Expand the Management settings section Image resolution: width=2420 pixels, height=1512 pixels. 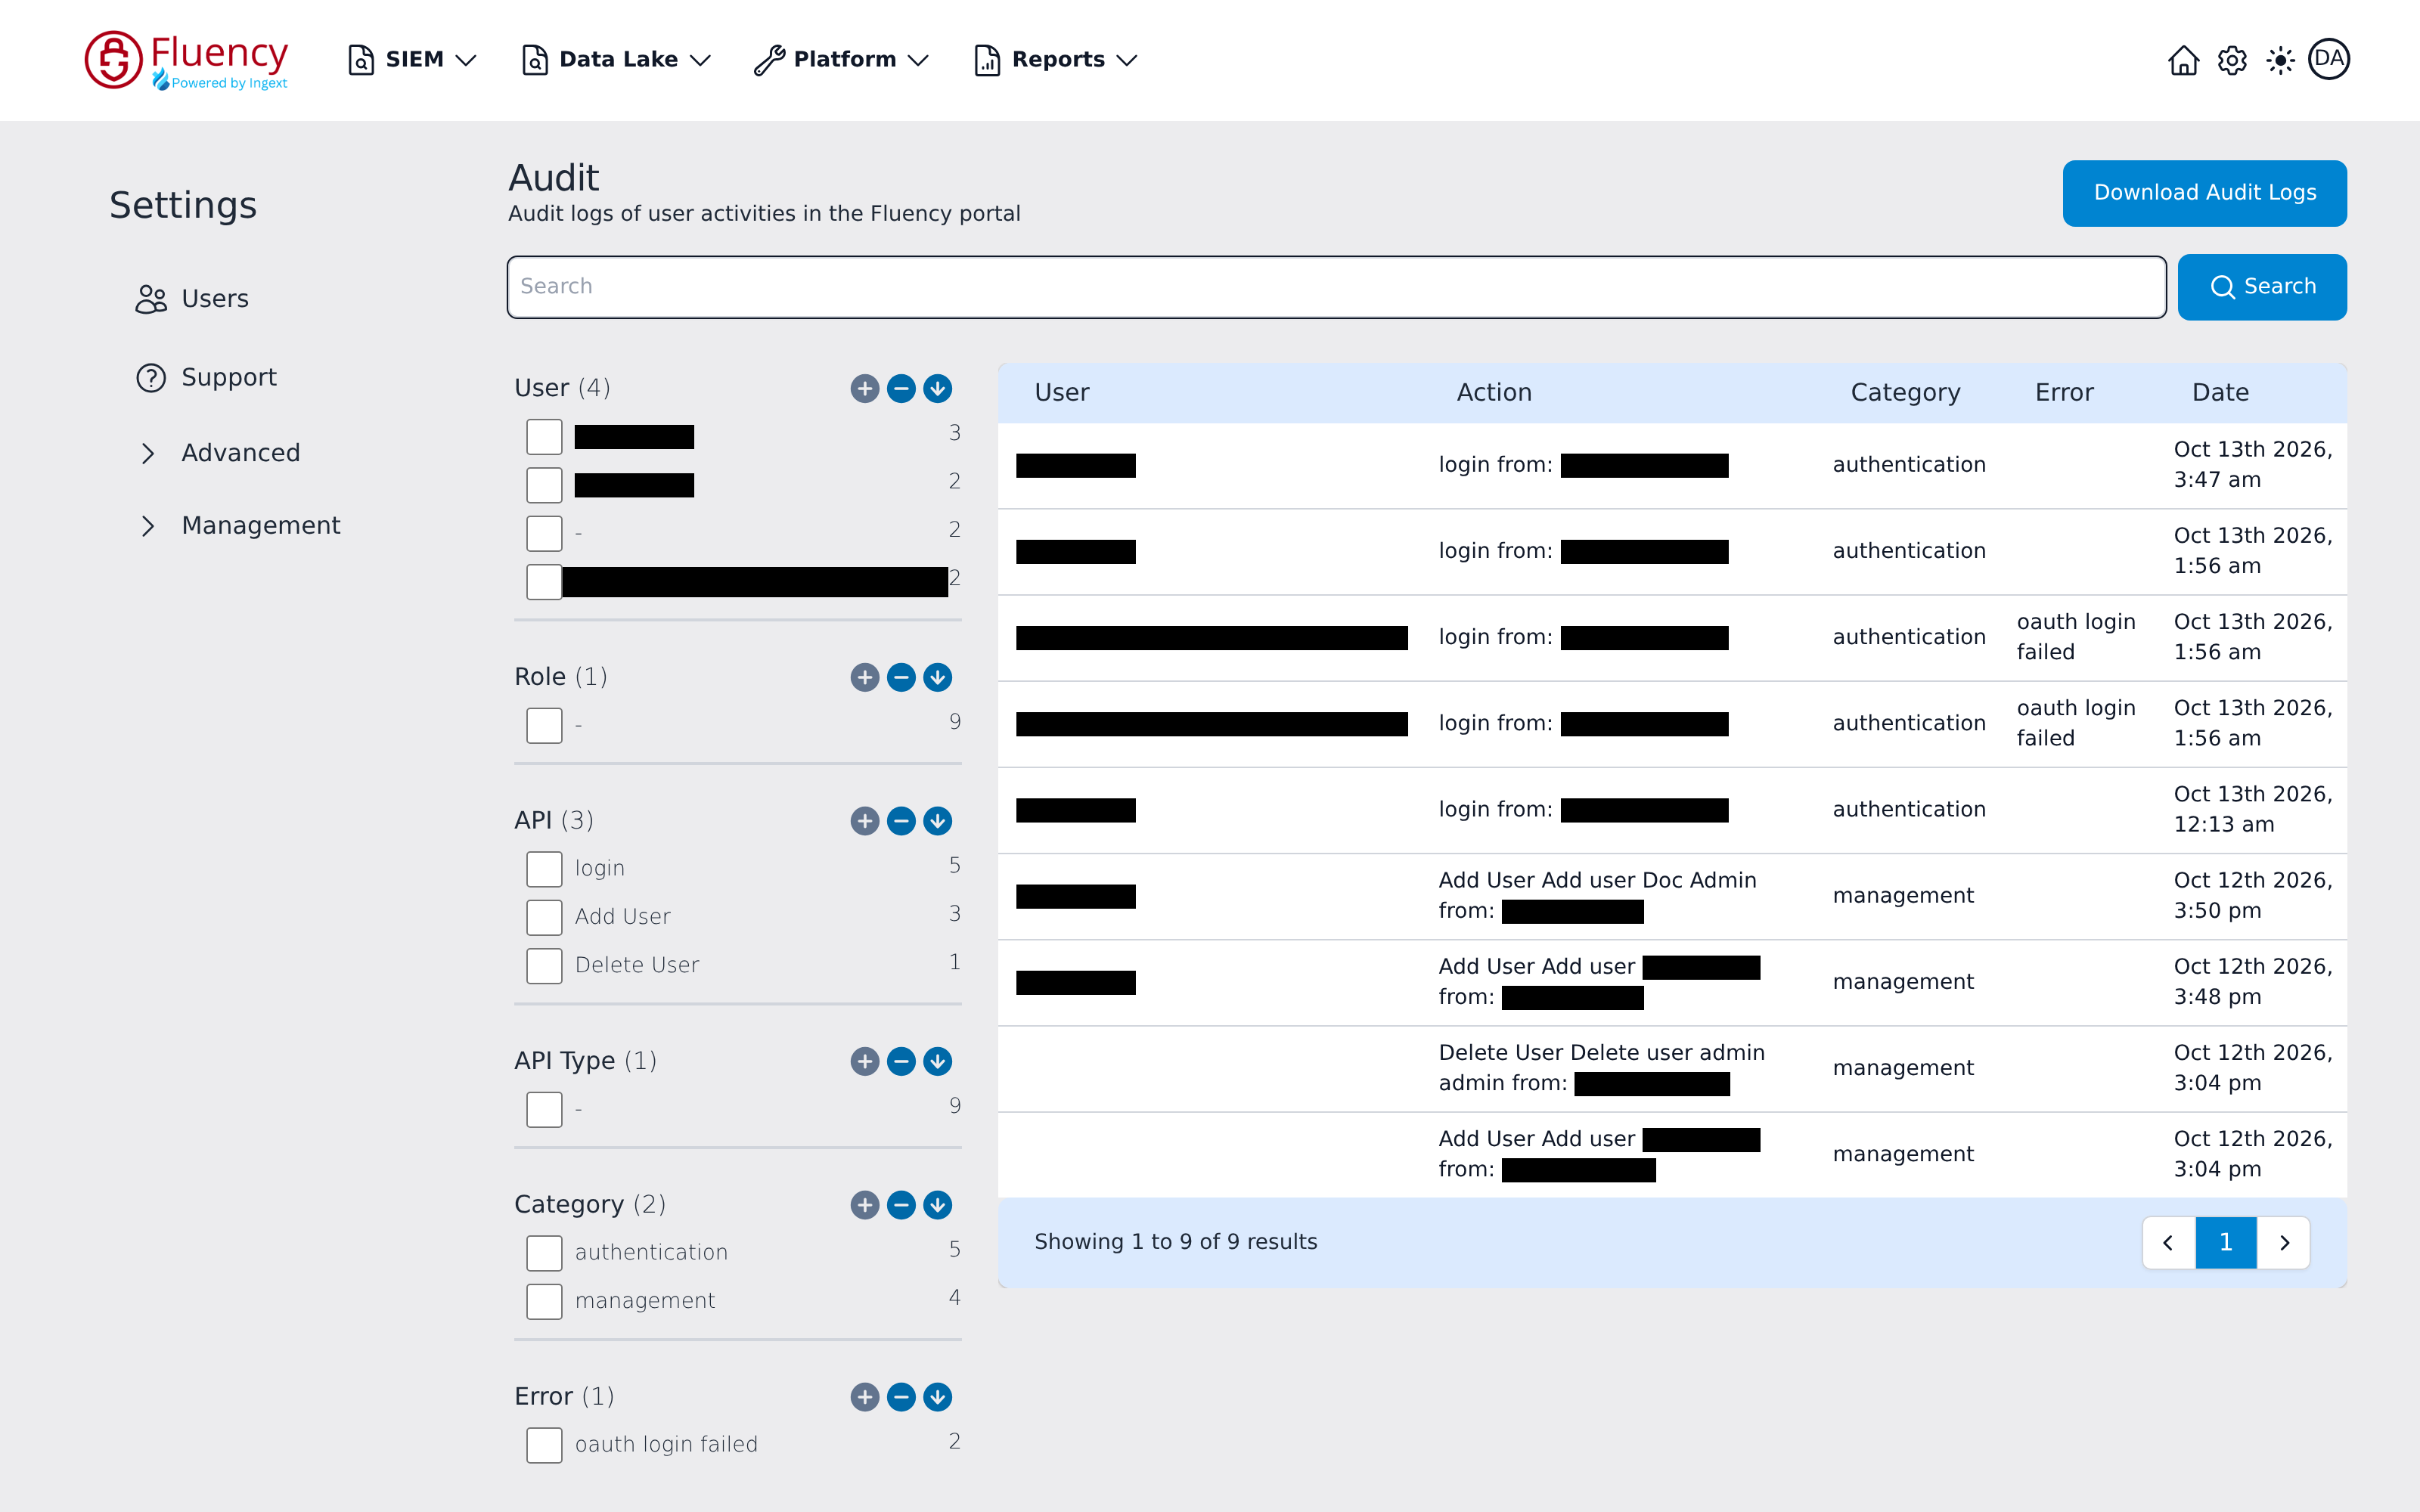[x=238, y=526]
